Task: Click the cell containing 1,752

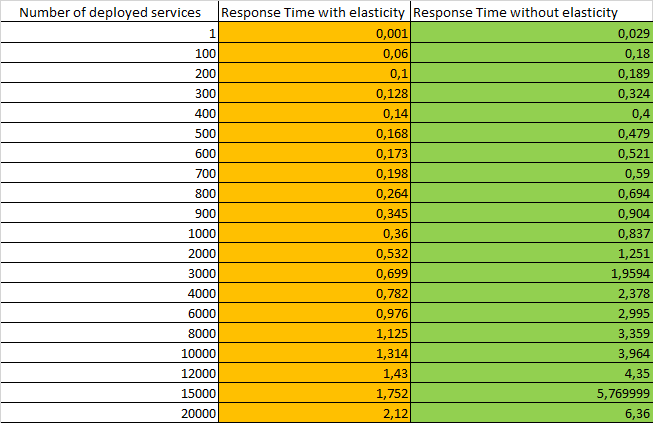Action: tap(314, 392)
